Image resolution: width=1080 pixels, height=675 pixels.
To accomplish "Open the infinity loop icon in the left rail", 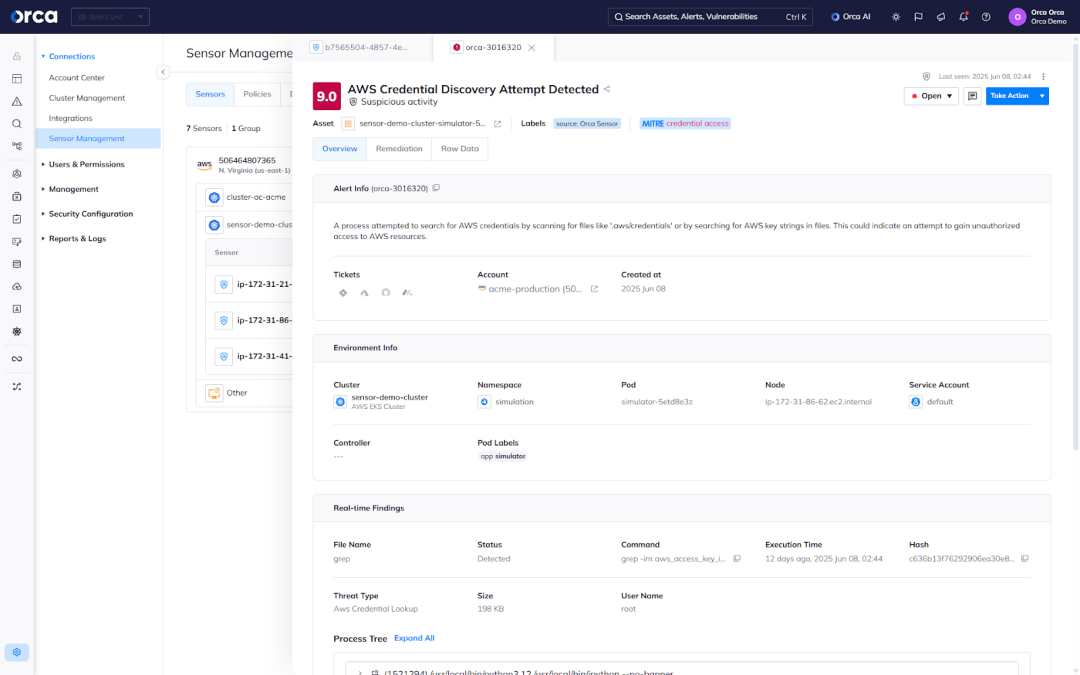I will (17, 359).
